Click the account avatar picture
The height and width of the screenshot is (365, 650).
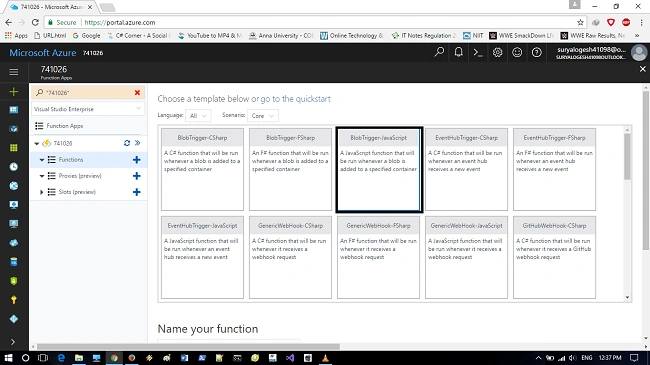coord(639,53)
